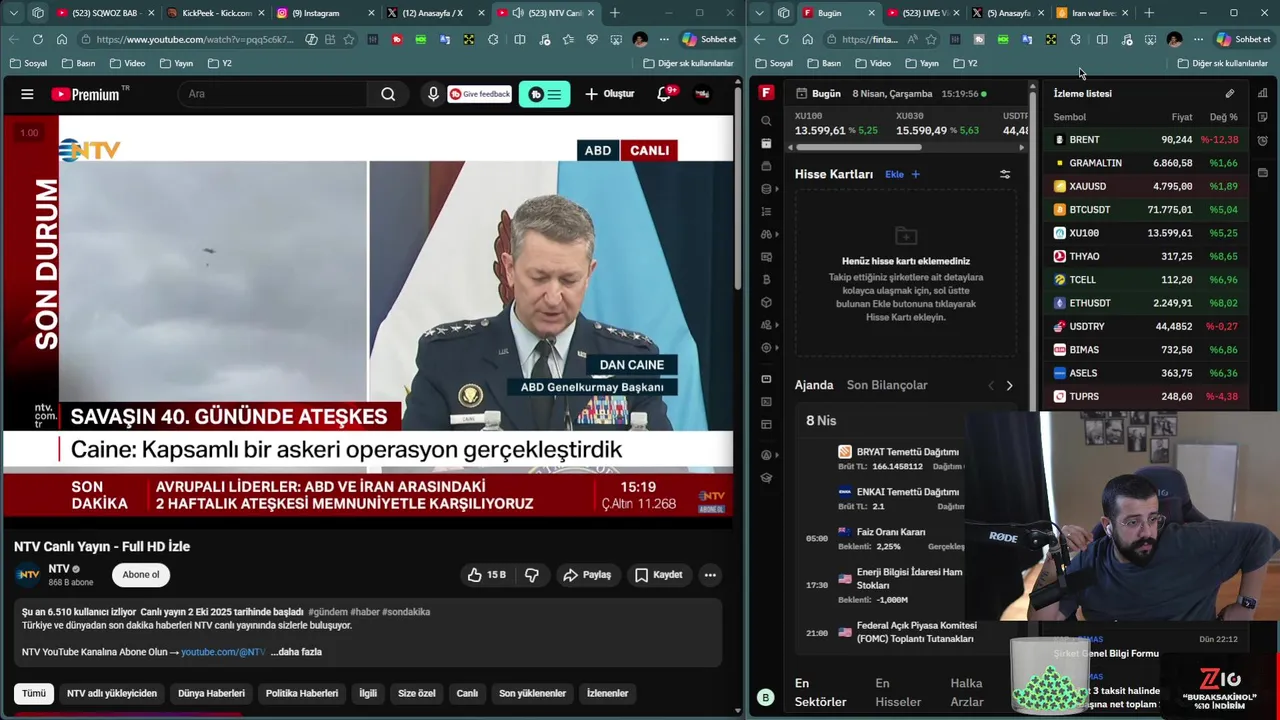Viewport: 1280px width, 720px height.
Task: Open the B icon in Fintables sidebar
Action: 766,280
